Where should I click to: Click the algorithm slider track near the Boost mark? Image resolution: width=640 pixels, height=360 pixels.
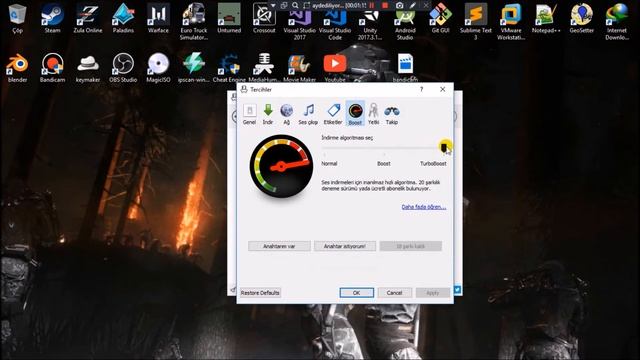[x=384, y=148]
